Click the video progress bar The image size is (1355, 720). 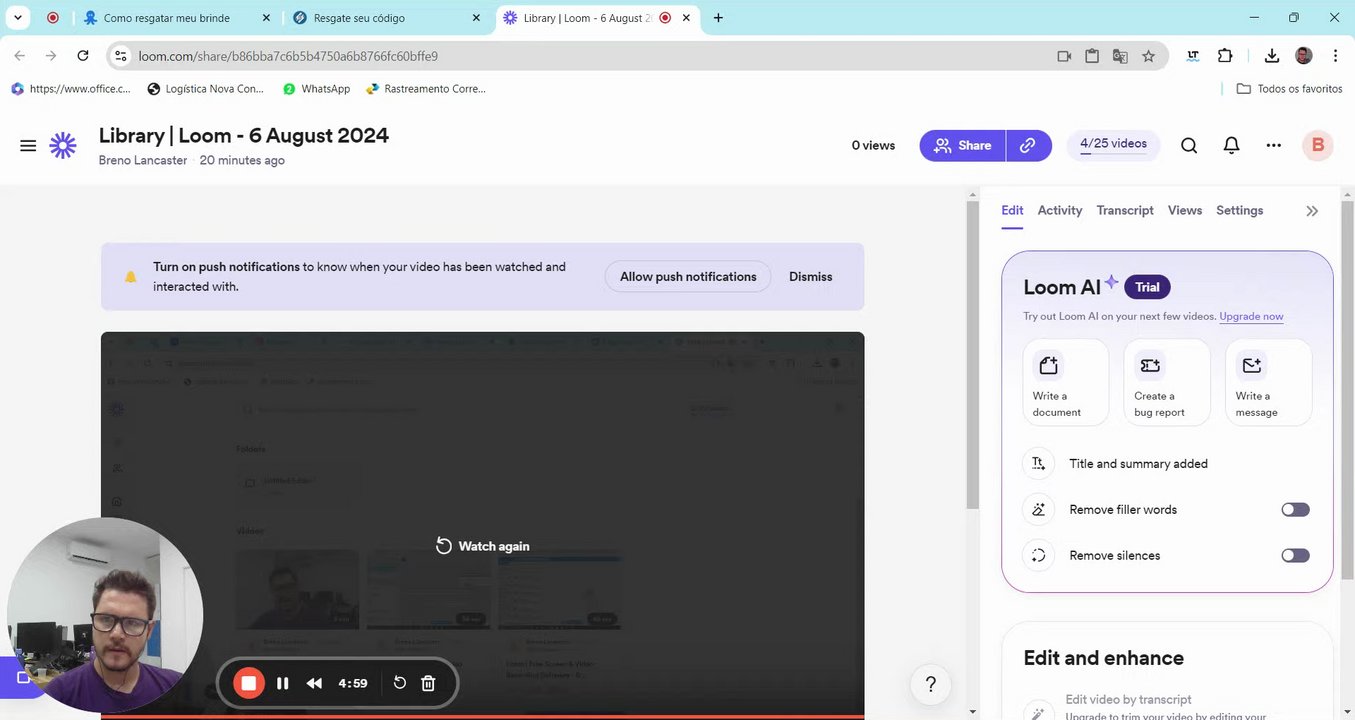pos(482,716)
